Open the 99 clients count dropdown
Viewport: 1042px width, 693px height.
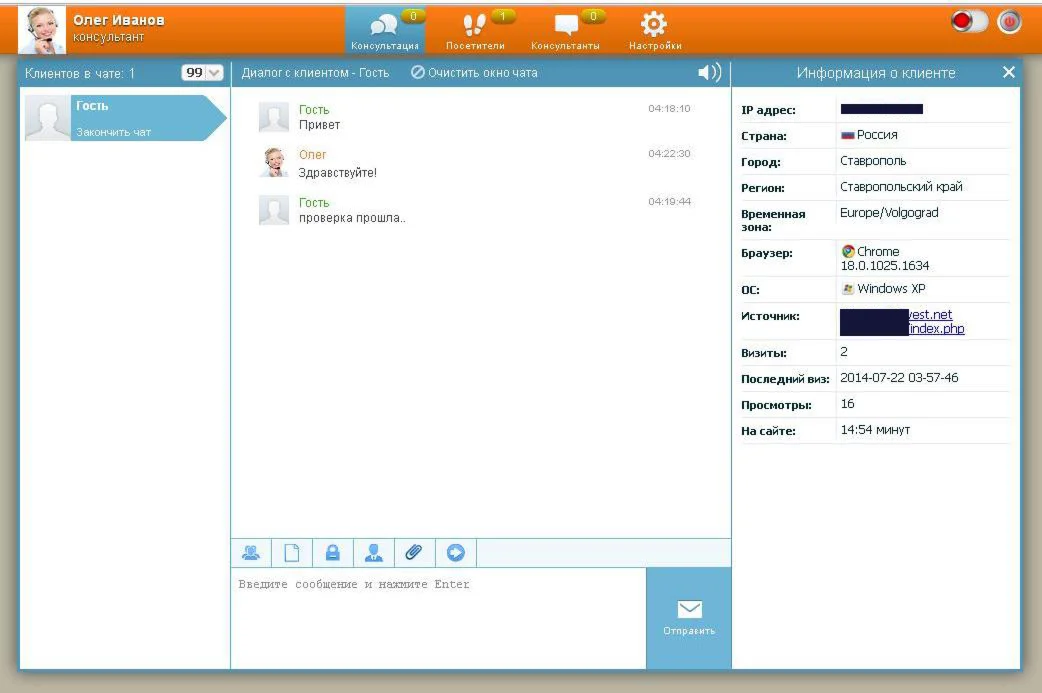[x=201, y=73]
